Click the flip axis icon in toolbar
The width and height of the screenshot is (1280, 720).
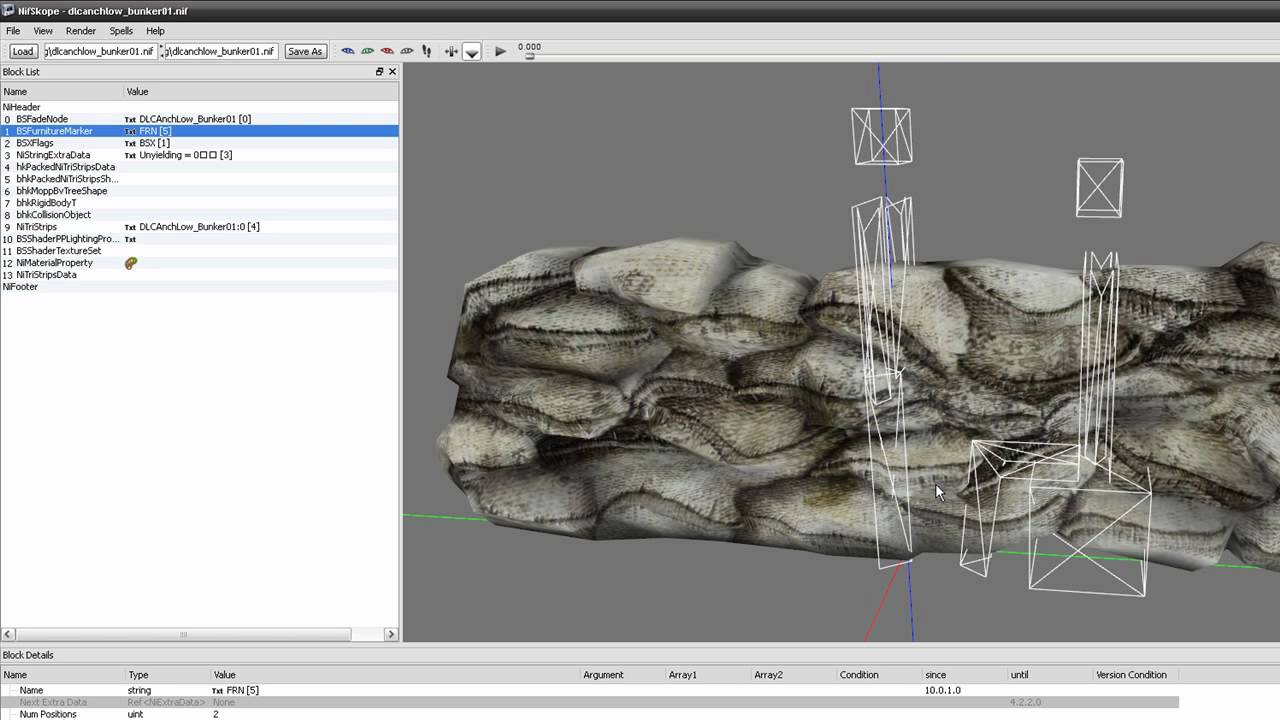pos(451,51)
